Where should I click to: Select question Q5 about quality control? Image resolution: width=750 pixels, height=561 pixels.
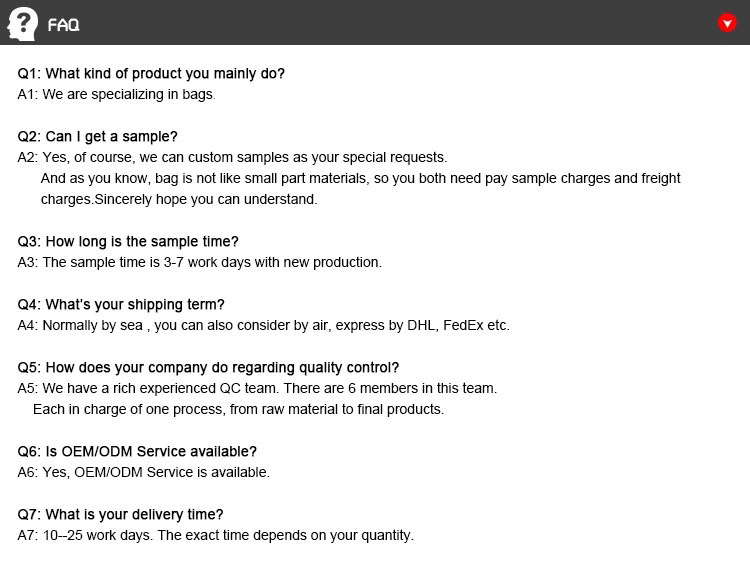click(208, 368)
